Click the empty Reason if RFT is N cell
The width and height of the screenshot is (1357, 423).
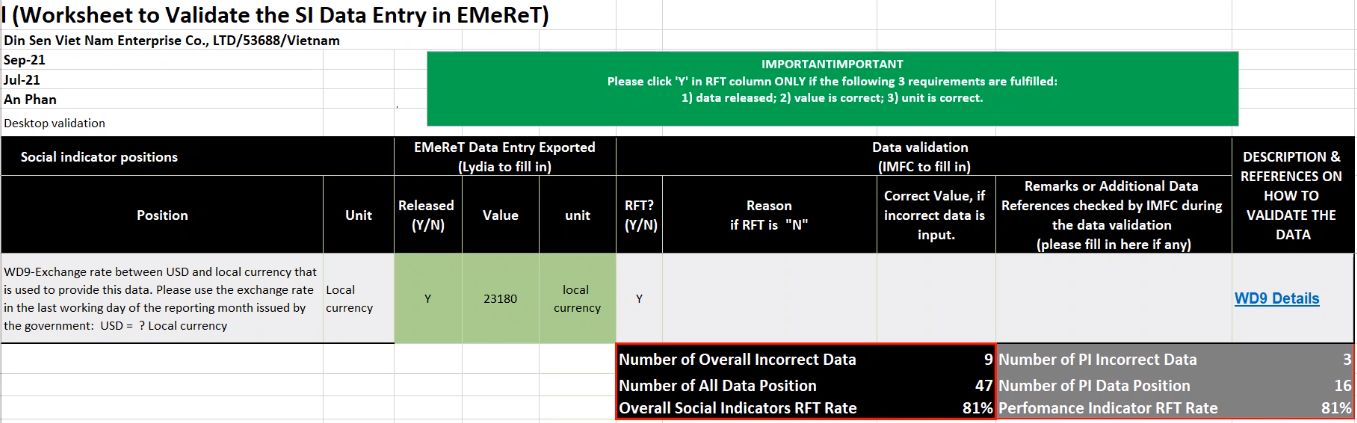pyautogui.click(x=770, y=298)
